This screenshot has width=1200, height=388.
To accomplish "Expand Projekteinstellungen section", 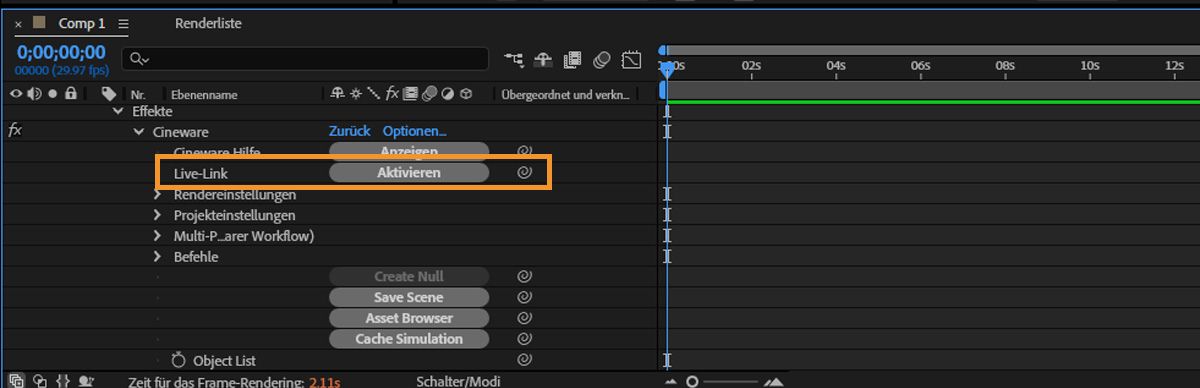I will coord(157,215).
